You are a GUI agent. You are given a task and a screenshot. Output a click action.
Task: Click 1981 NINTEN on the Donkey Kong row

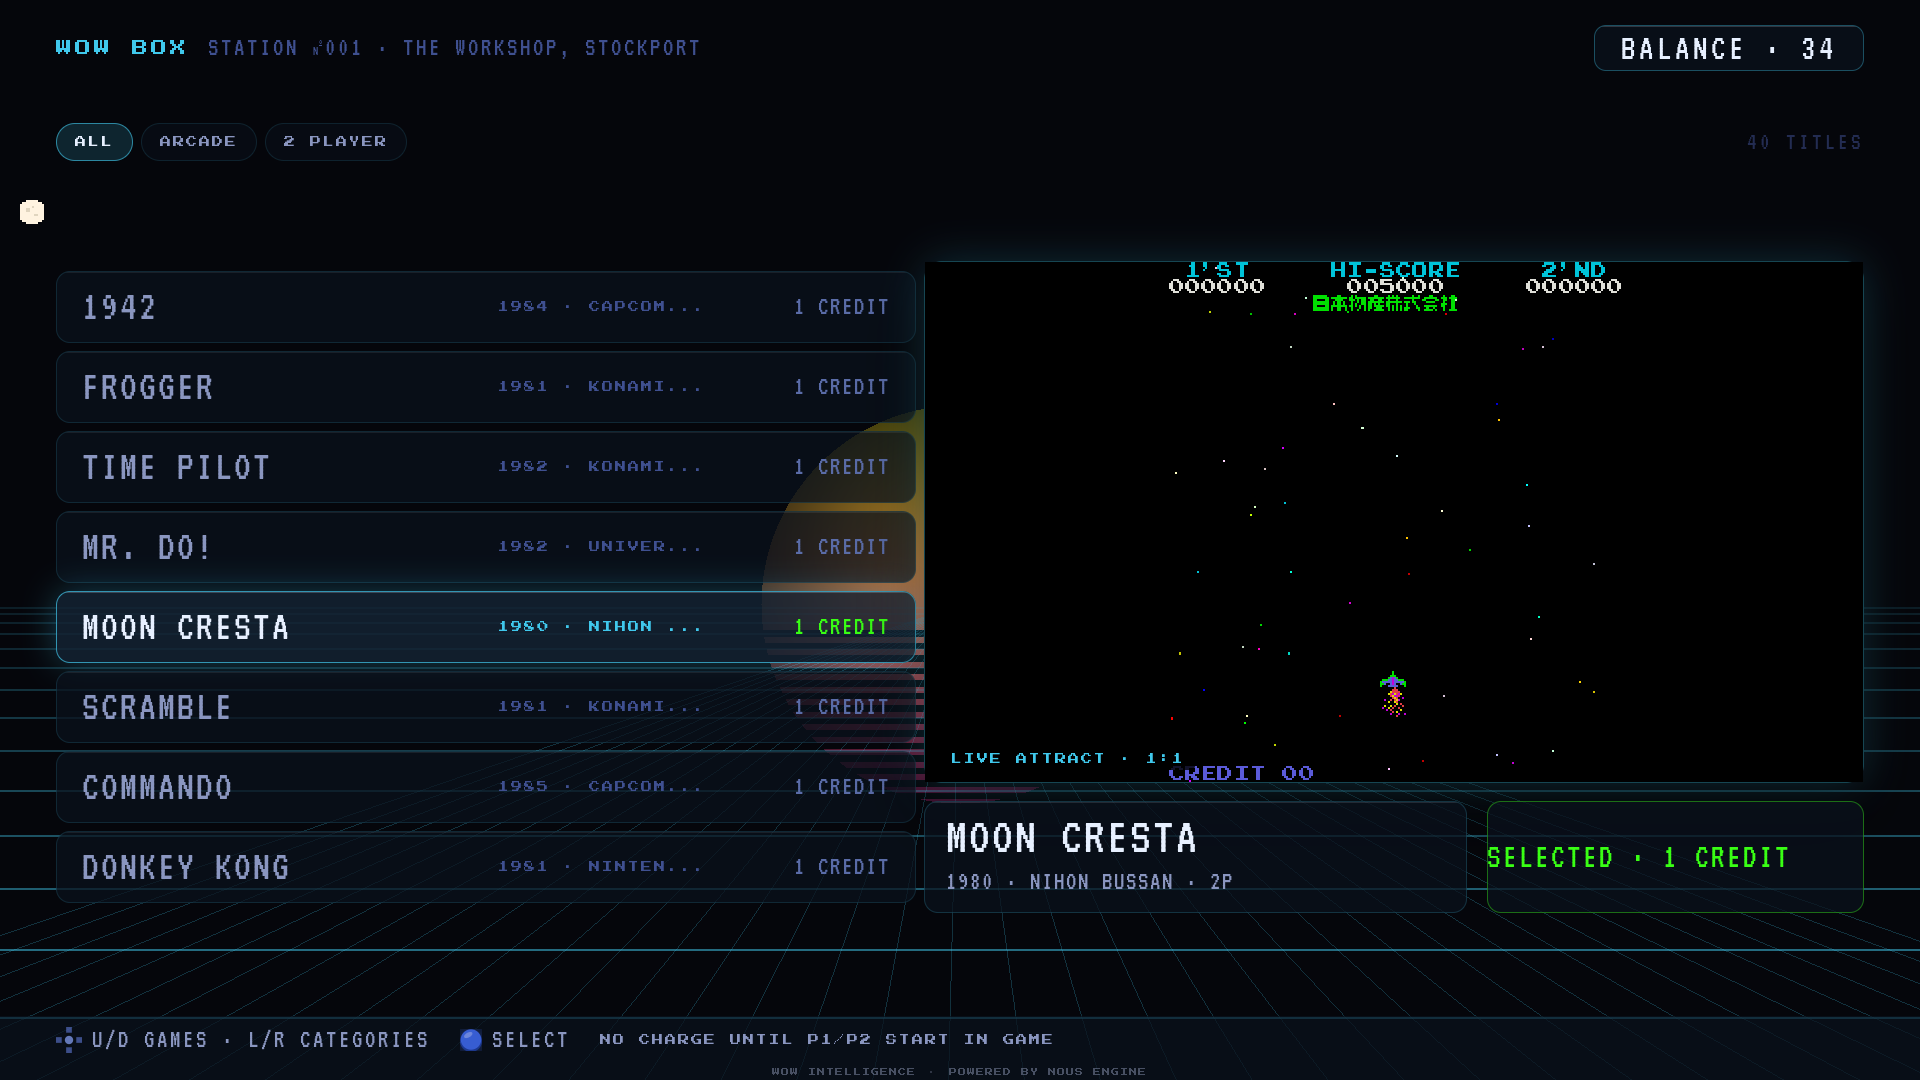tap(600, 866)
